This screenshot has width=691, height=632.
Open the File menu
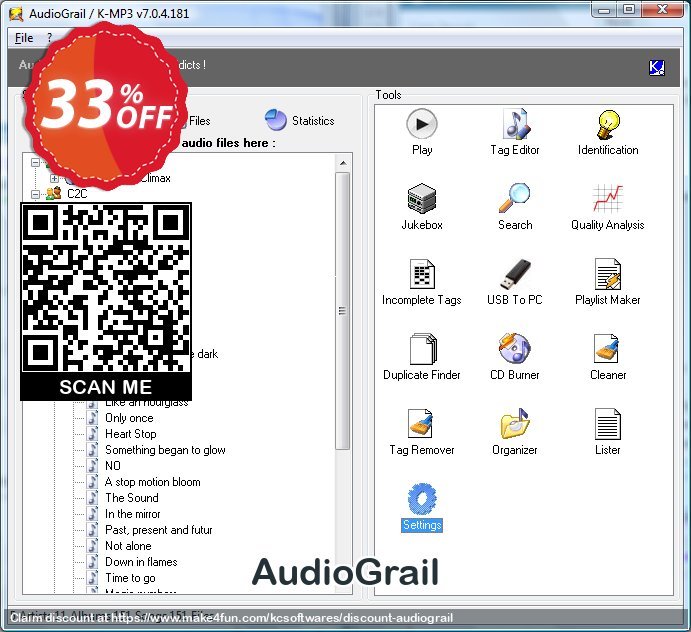24,38
